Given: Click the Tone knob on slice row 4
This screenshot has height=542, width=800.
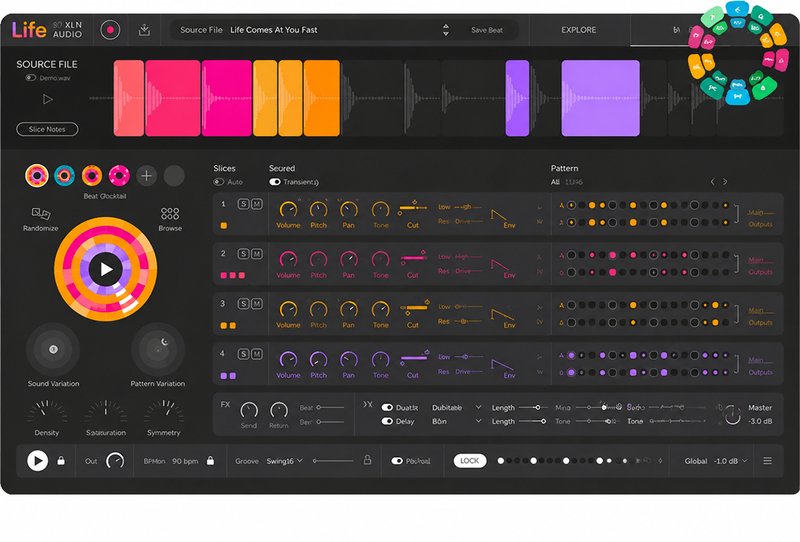Looking at the screenshot, I should coord(381,360).
